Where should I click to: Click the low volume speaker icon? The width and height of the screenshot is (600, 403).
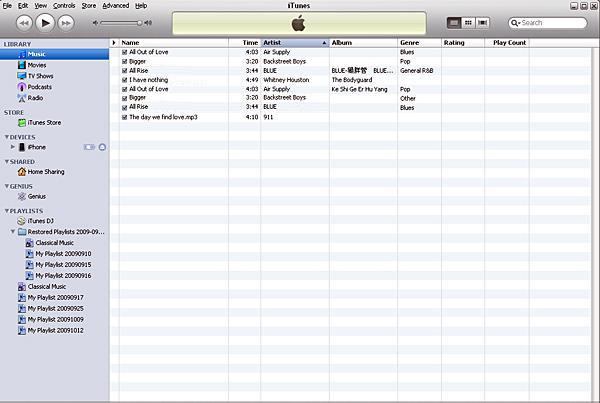tap(95, 23)
